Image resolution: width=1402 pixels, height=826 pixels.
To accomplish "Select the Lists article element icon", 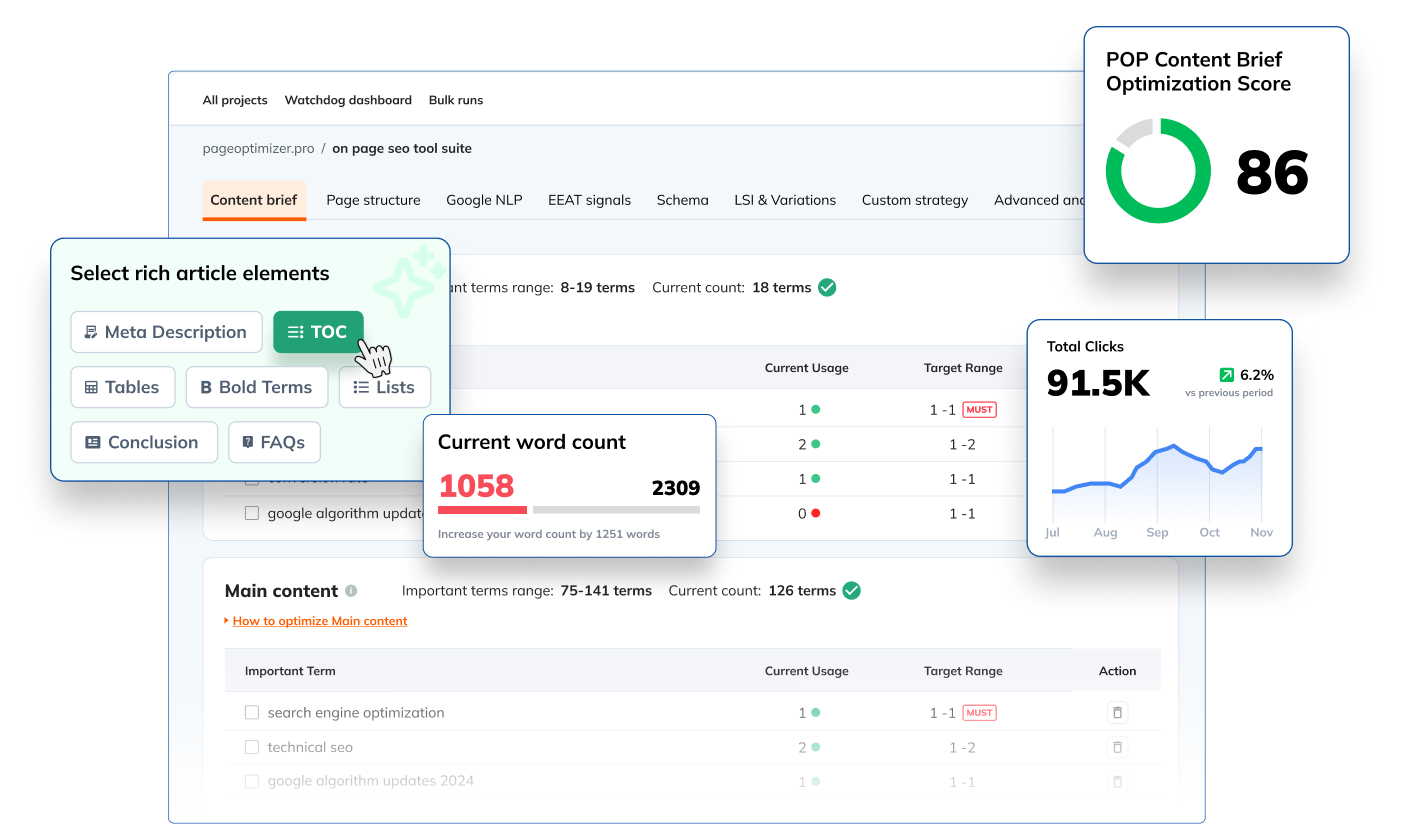I will pyautogui.click(x=362, y=387).
